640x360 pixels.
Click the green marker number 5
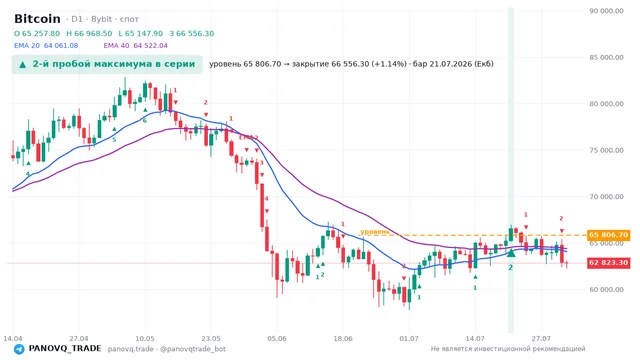point(114,140)
